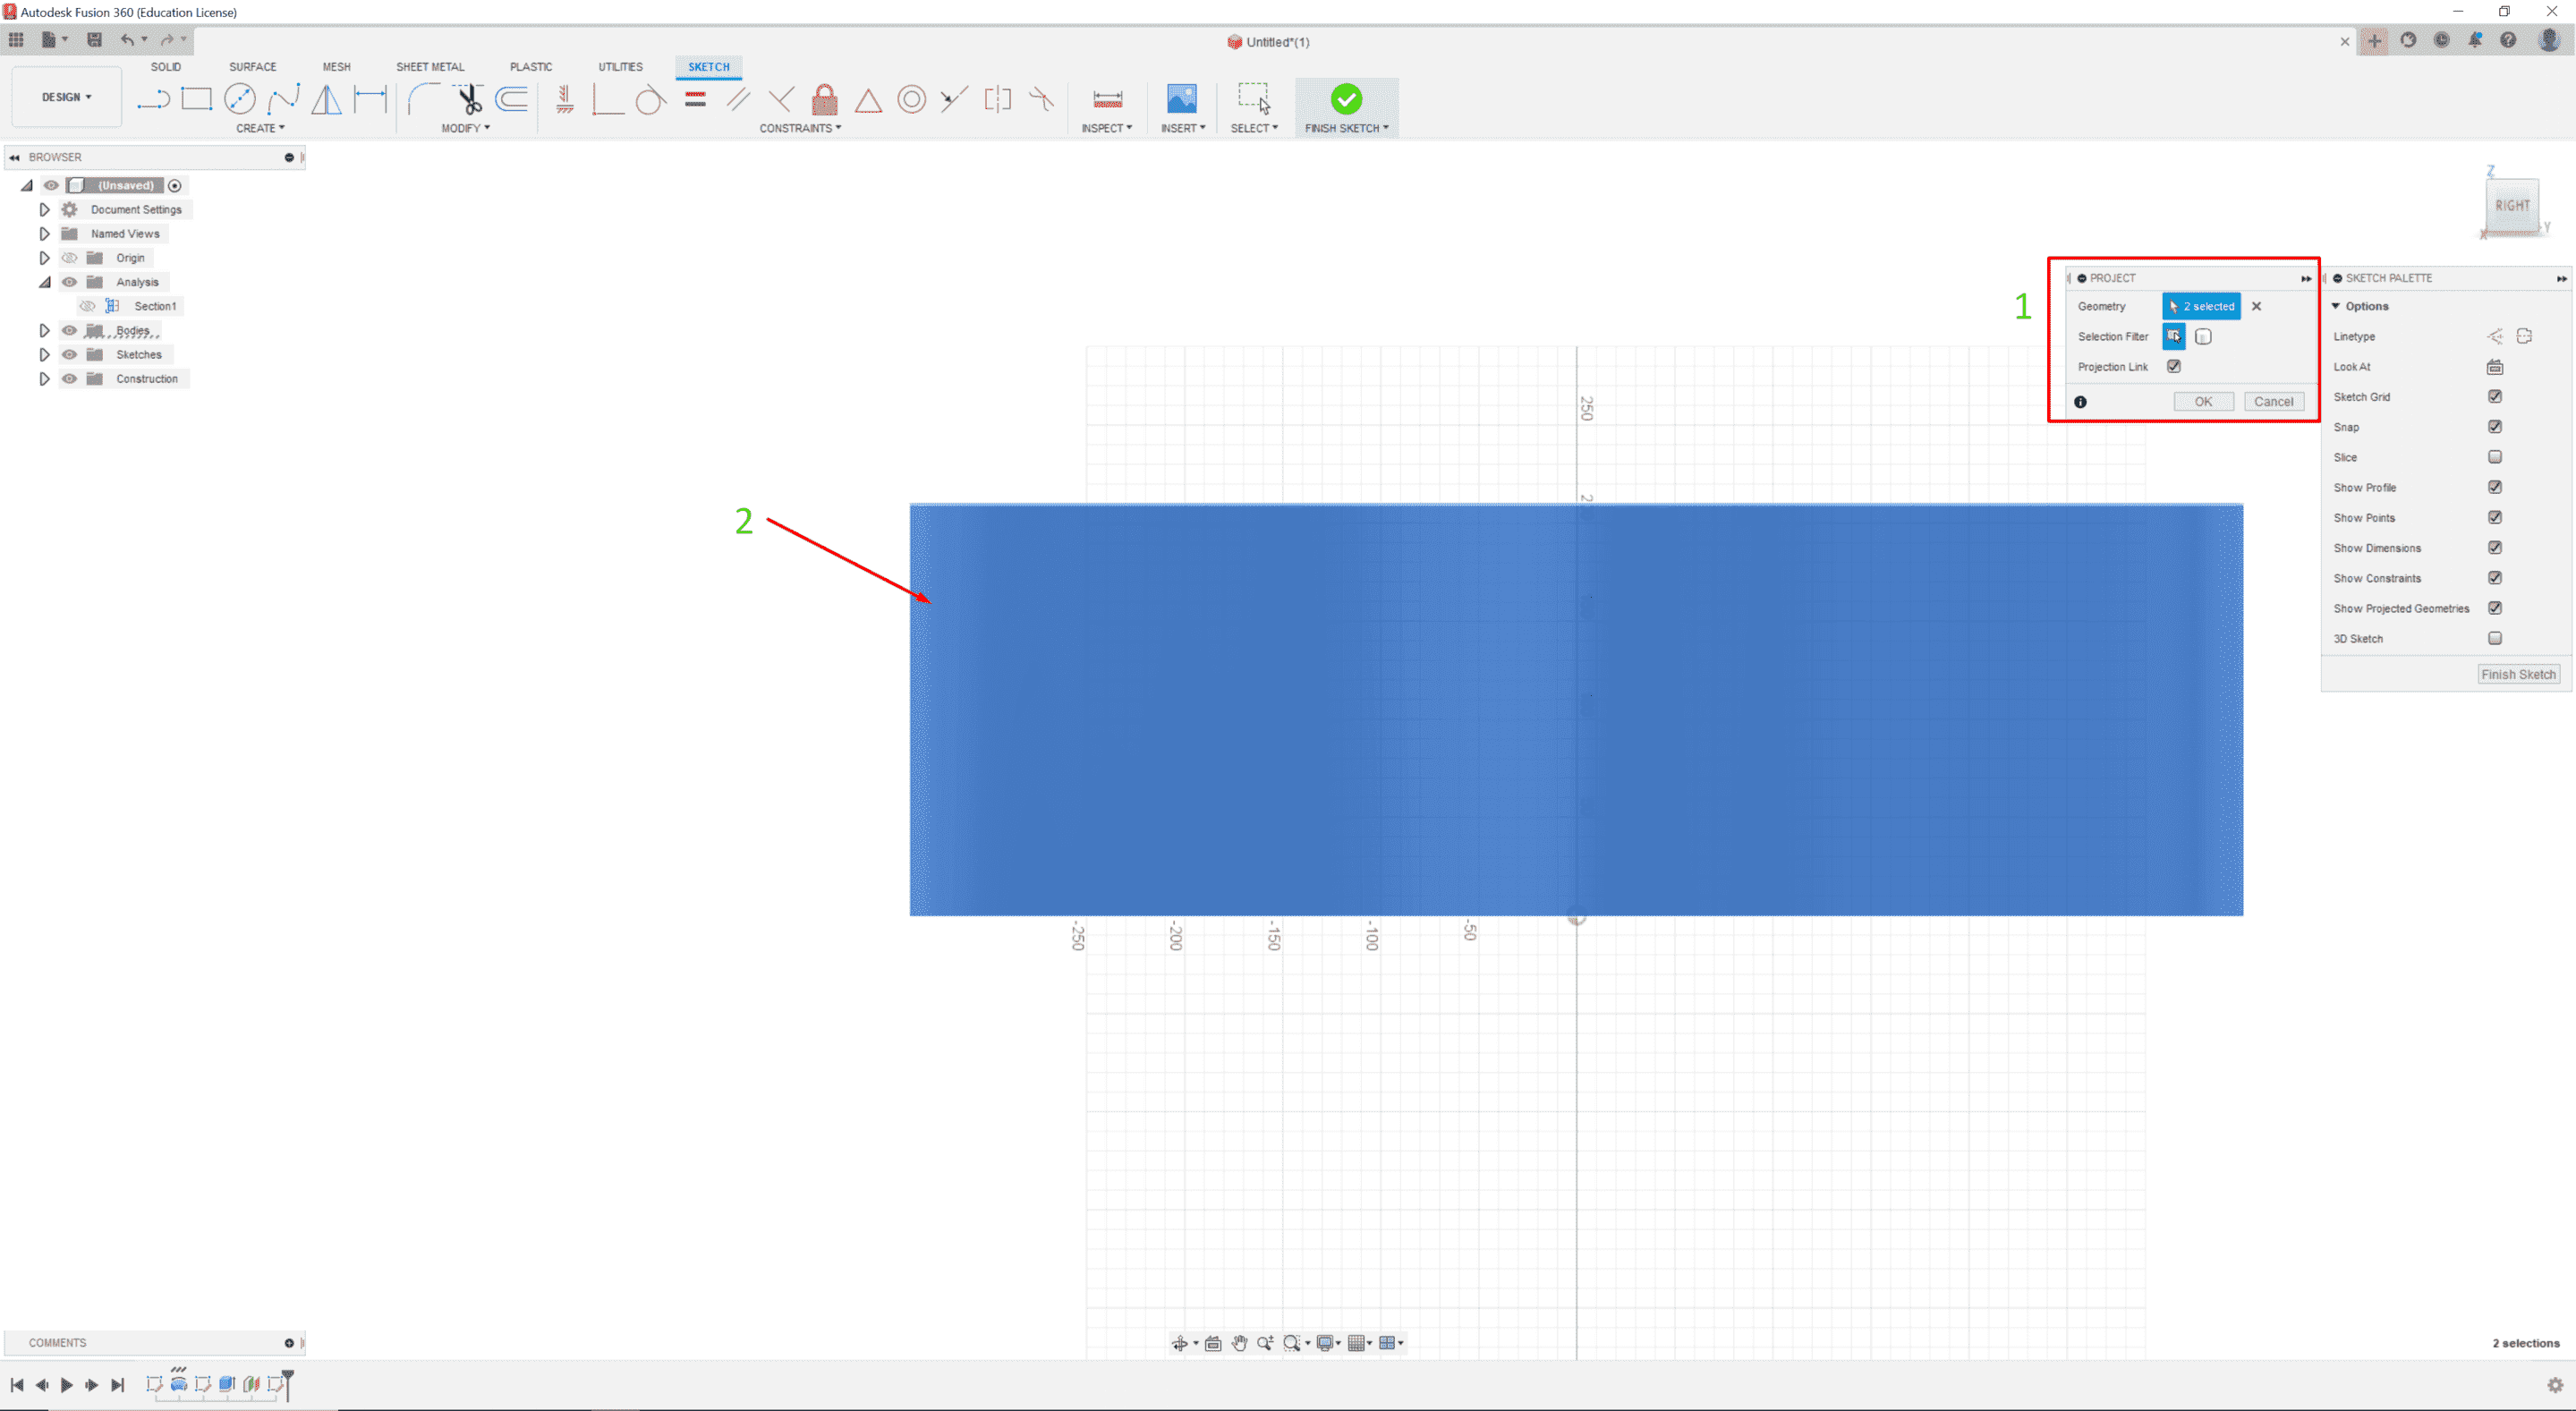
Task: Select the Fillet tool in Modify
Action: pyautogui.click(x=424, y=99)
